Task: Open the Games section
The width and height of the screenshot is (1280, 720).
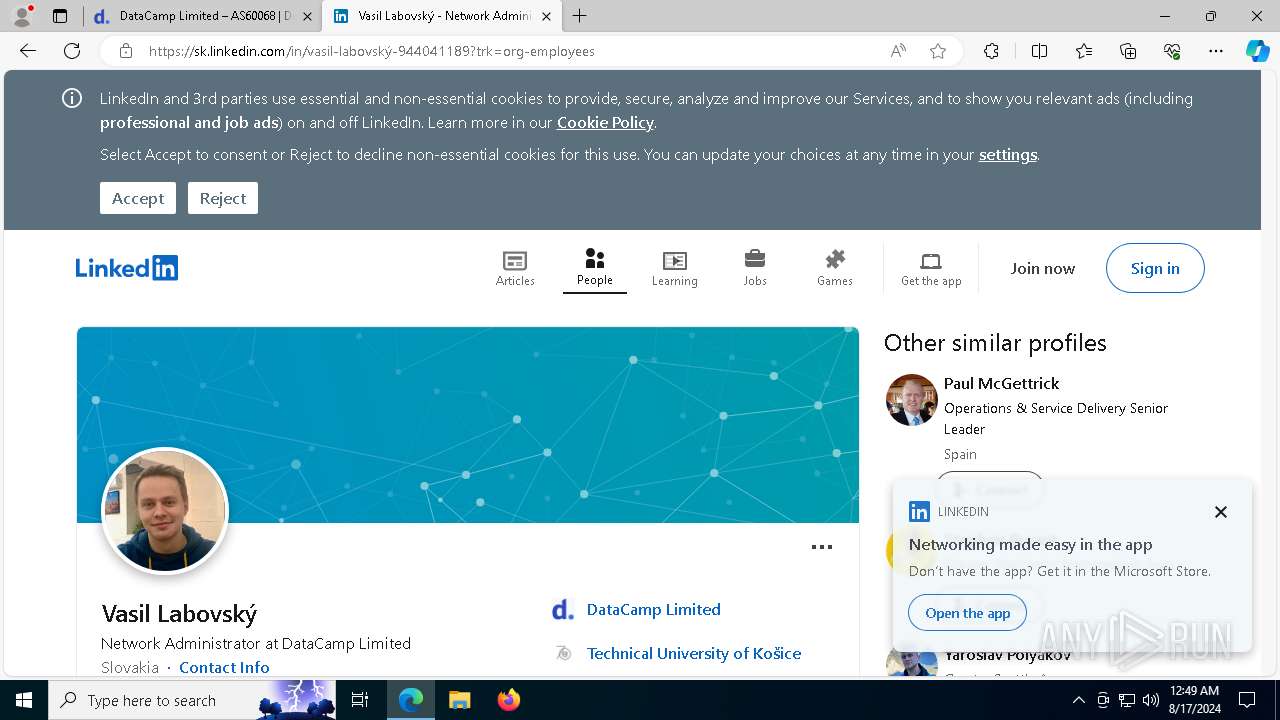Action: pyautogui.click(x=835, y=268)
